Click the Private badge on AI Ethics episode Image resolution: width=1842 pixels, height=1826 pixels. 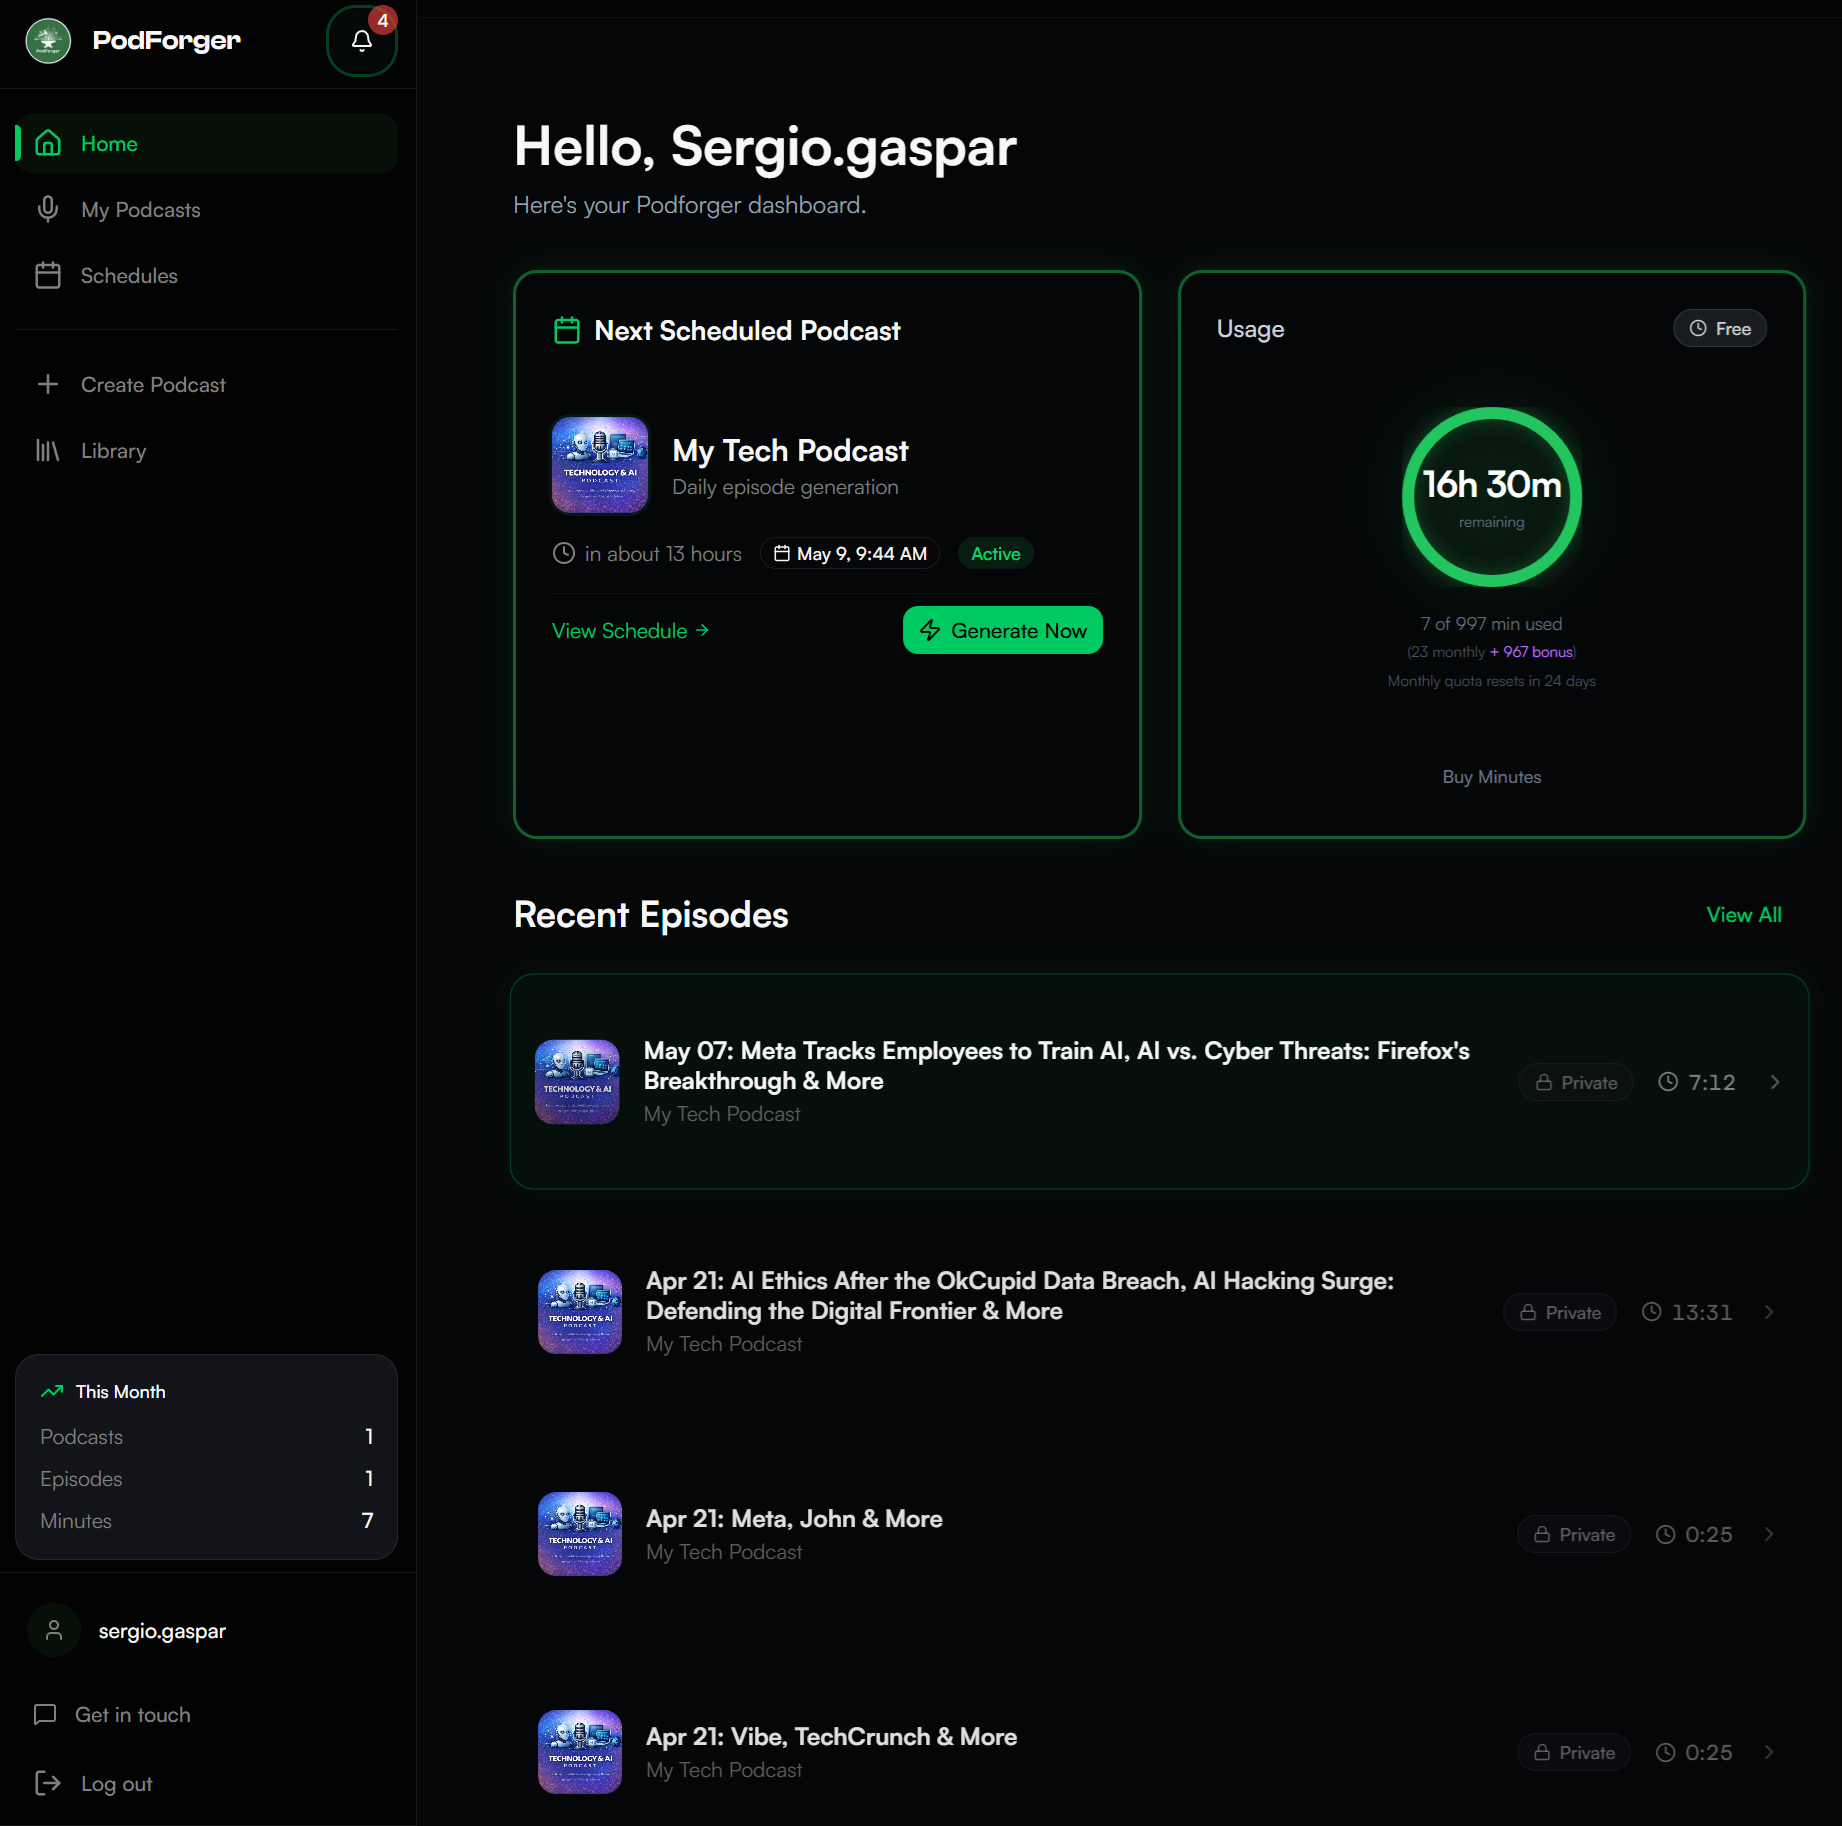pos(1560,1312)
